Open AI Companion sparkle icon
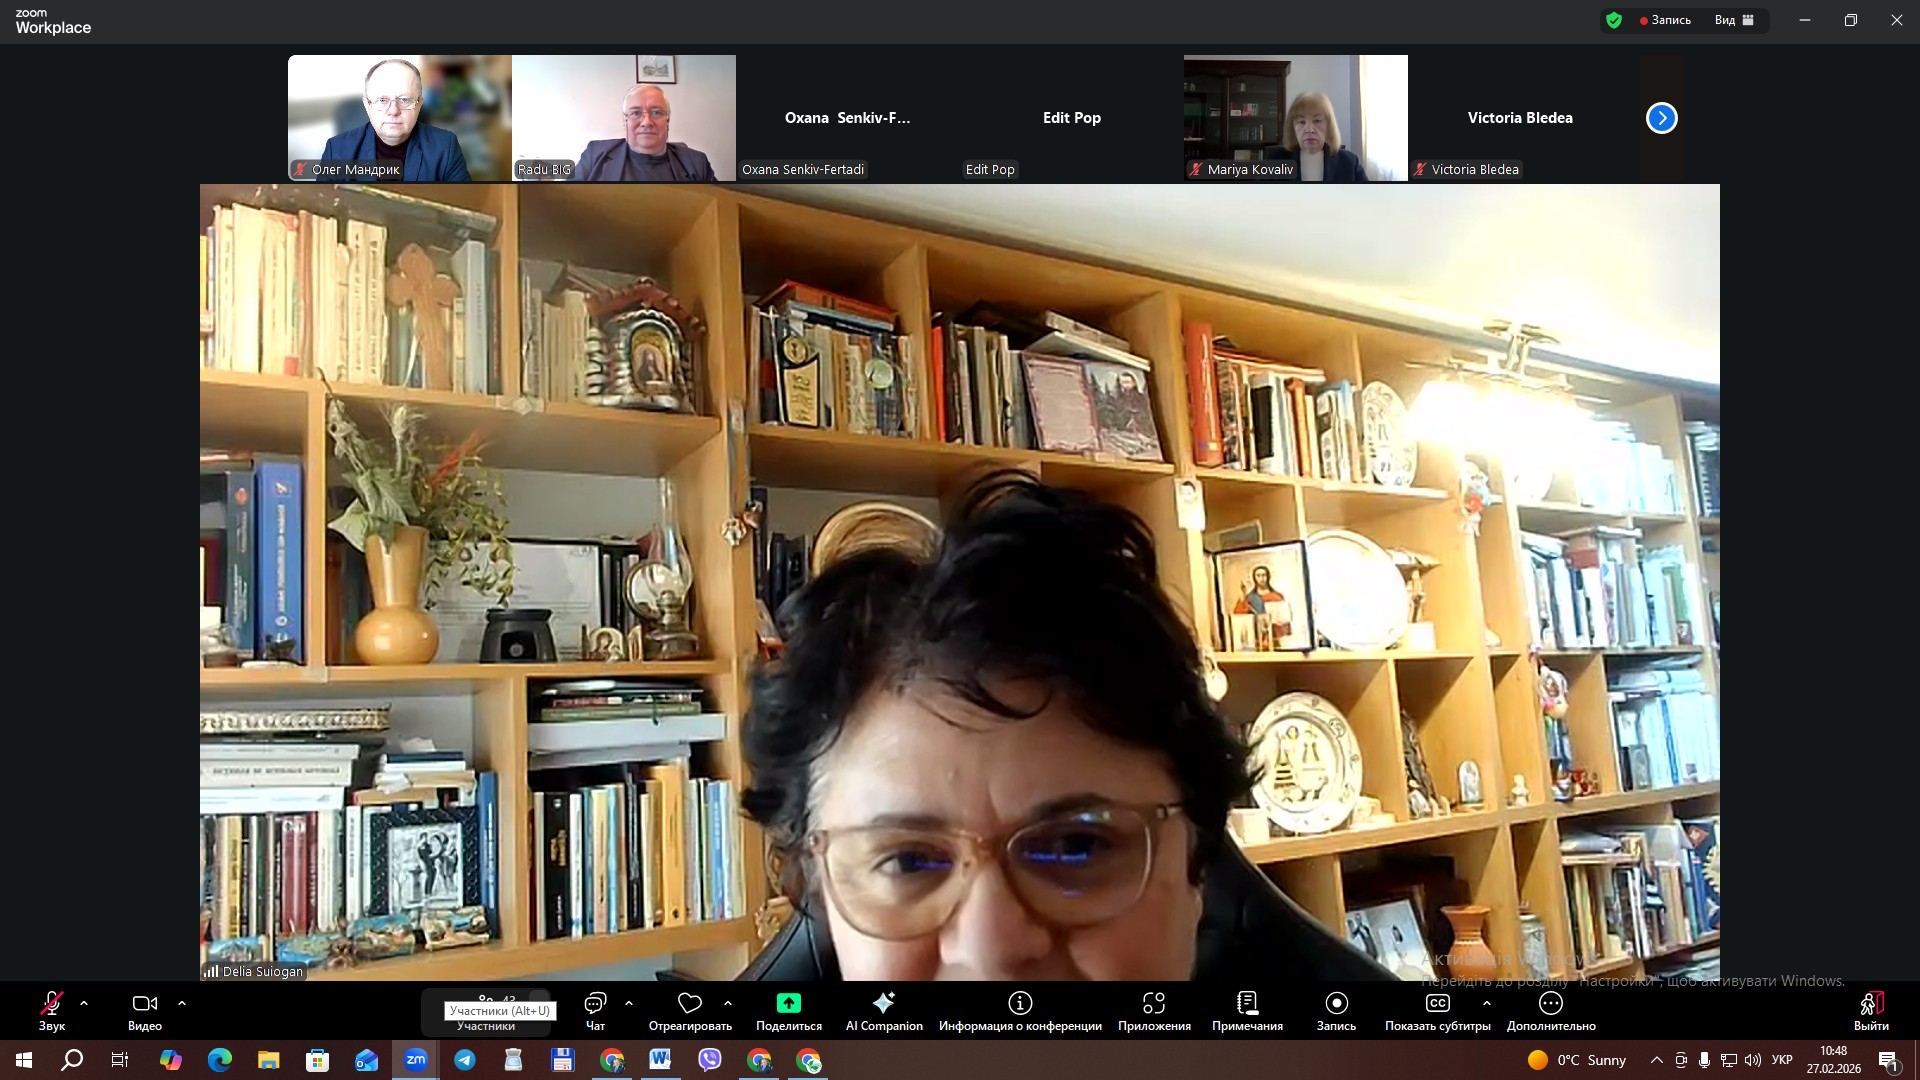Image resolution: width=1920 pixels, height=1080 pixels. (883, 1003)
